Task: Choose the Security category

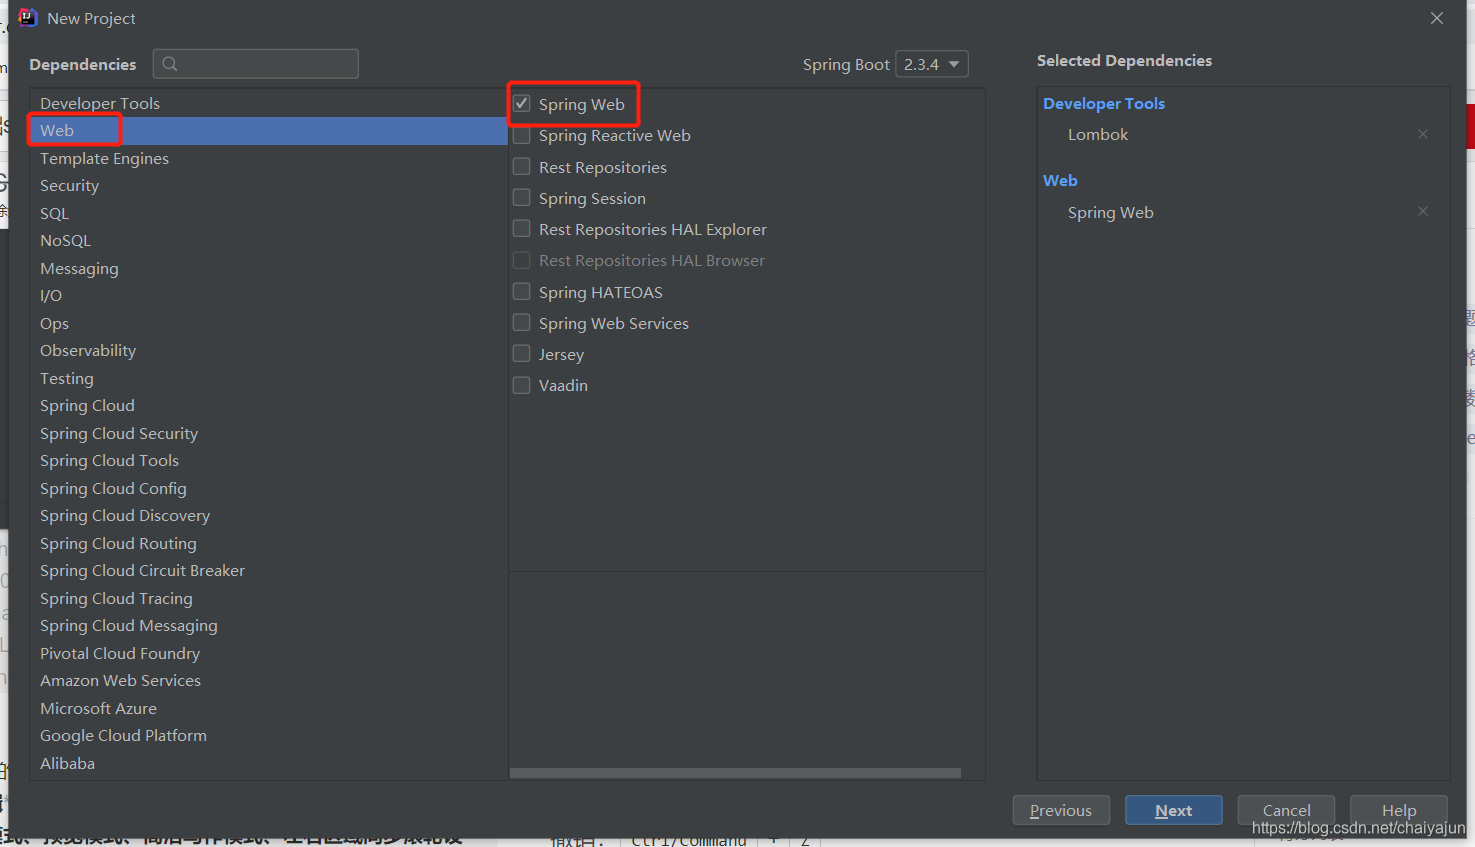Action: 269,186
